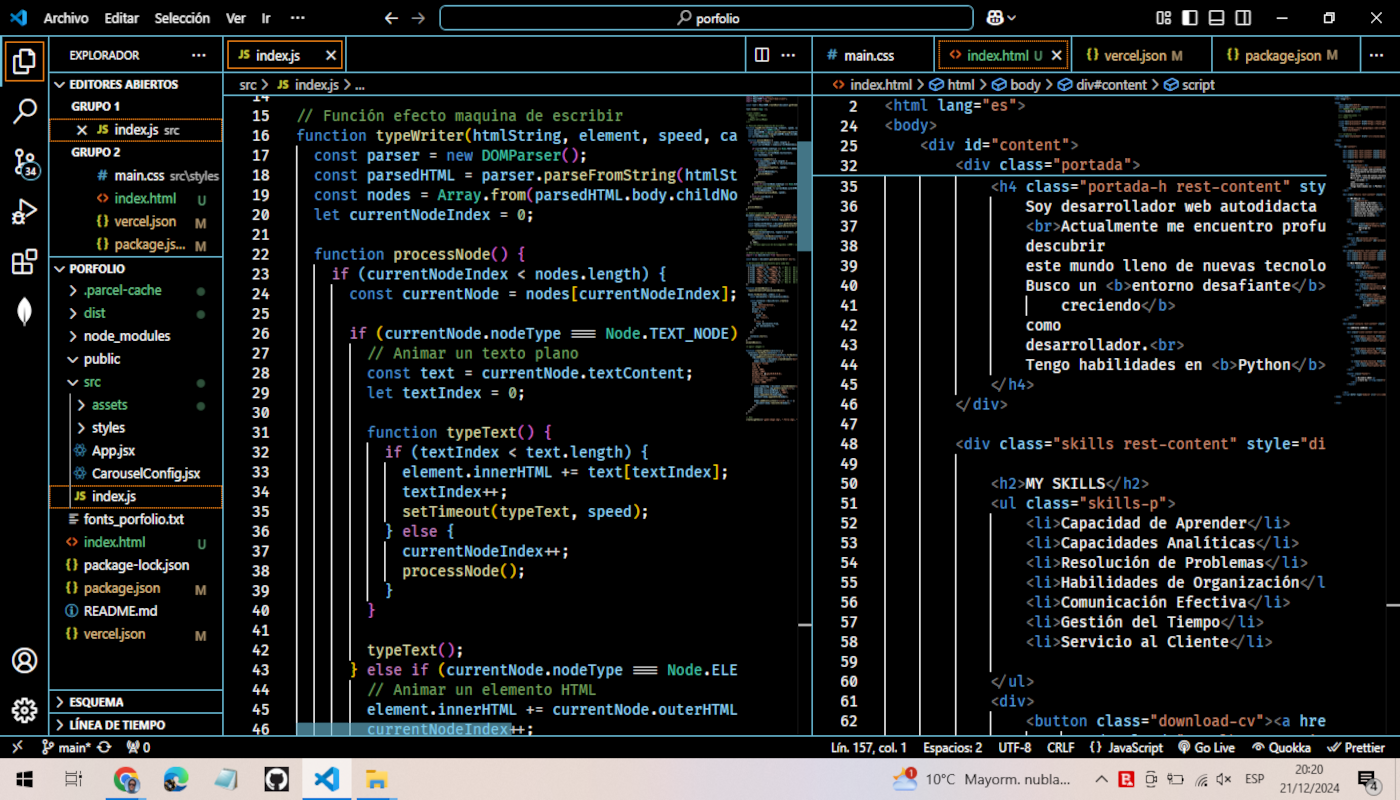Image resolution: width=1400 pixels, height=800 pixels.
Task: Click Prettier status bar item
Action: coord(1355,747)
